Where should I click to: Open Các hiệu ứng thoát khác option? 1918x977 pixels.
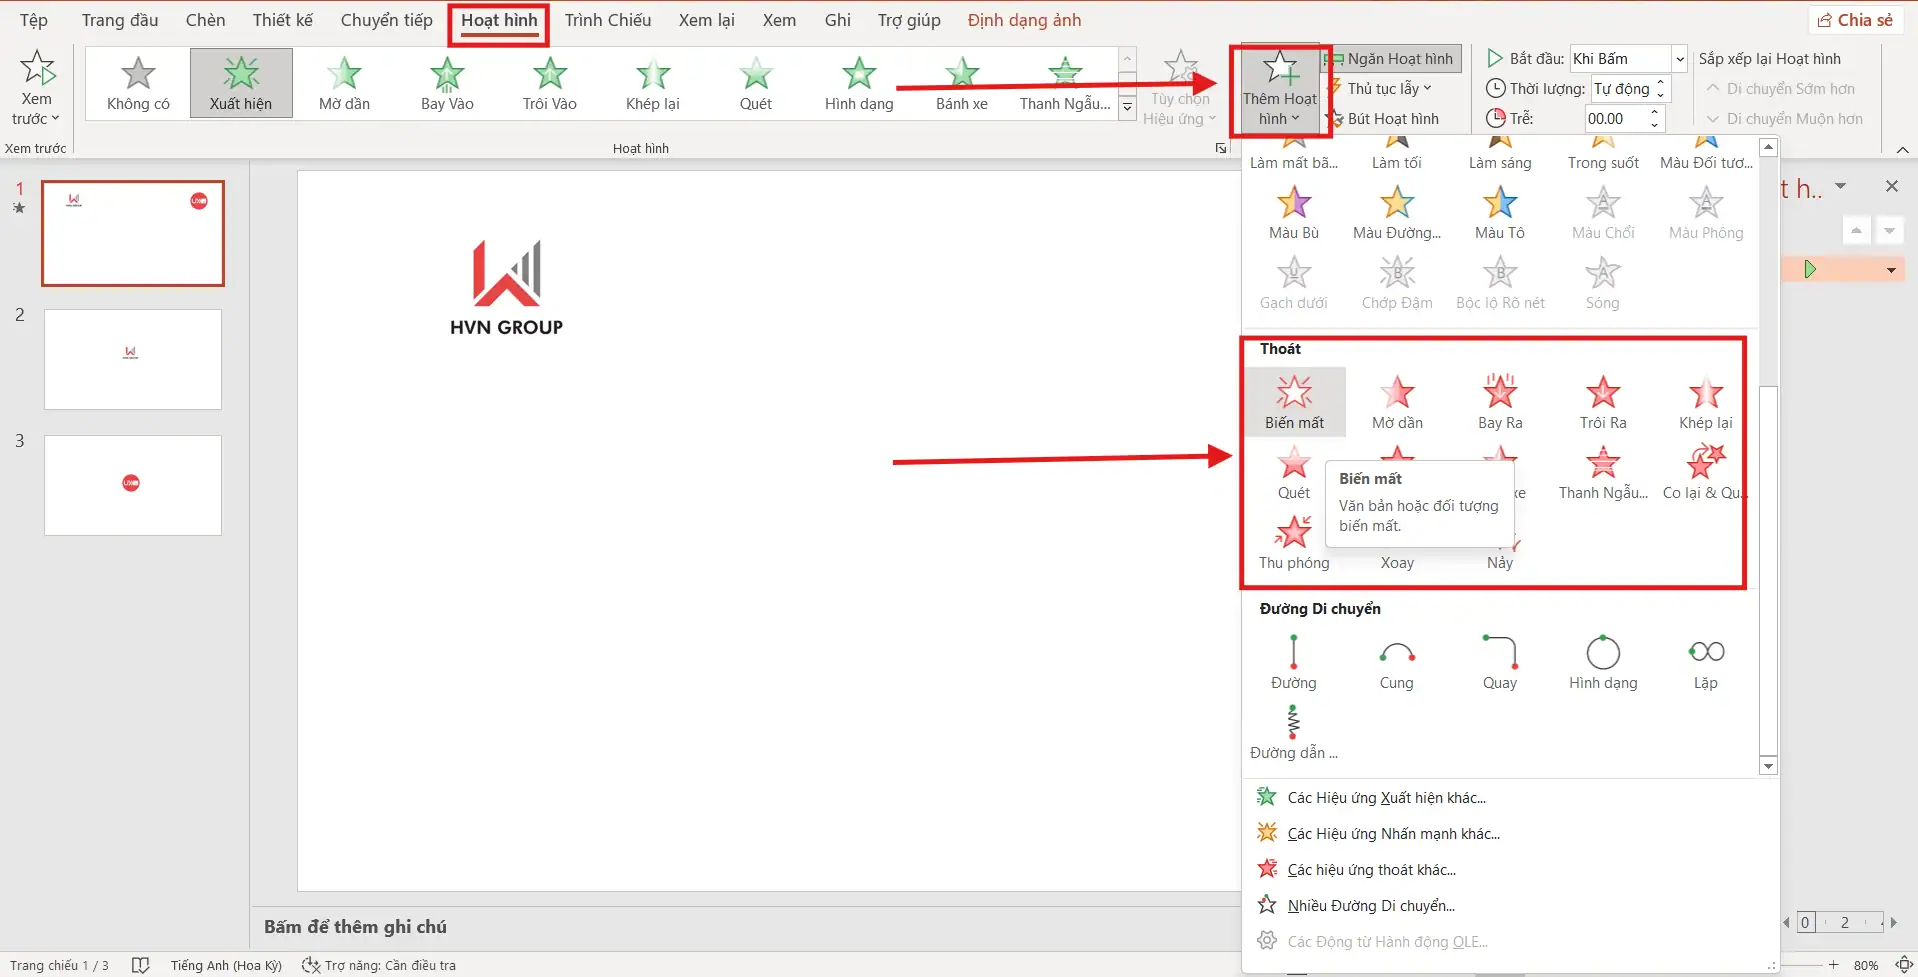tap(1371, 870)
